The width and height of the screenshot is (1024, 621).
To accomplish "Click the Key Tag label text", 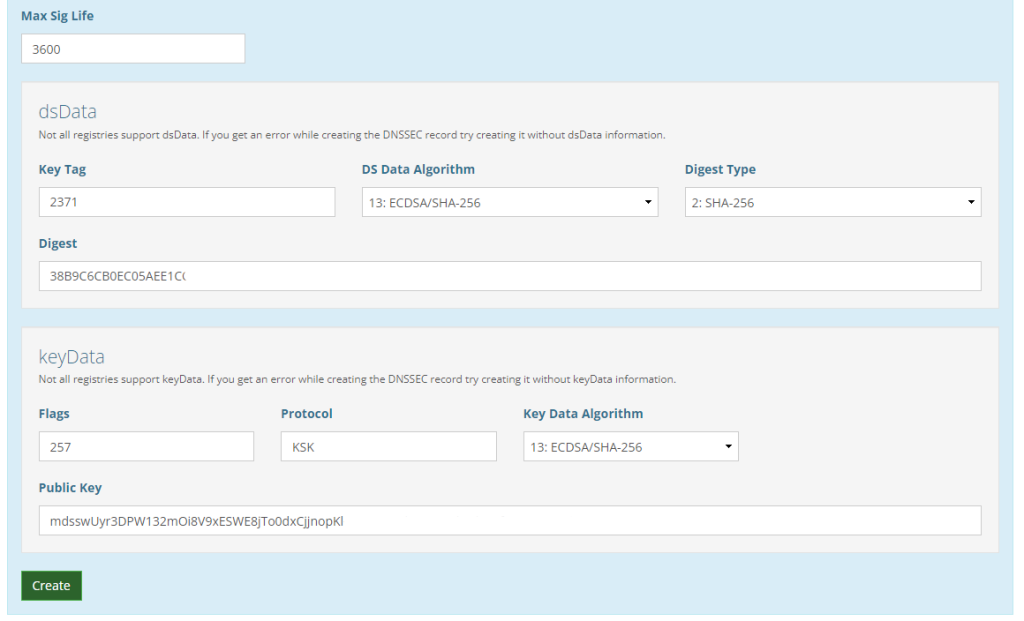I will tap(62, 169).
